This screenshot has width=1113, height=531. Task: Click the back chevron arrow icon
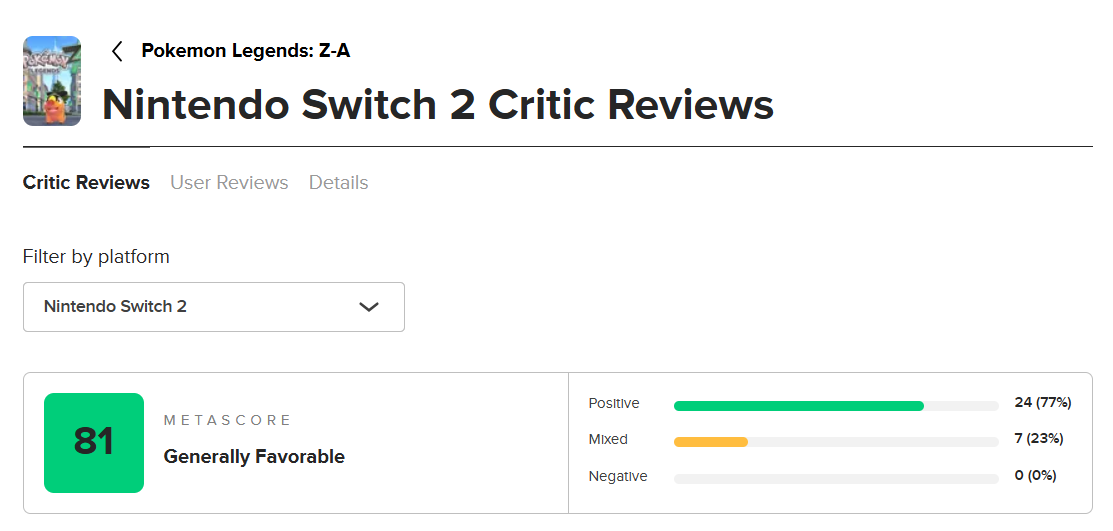point(118,51)
